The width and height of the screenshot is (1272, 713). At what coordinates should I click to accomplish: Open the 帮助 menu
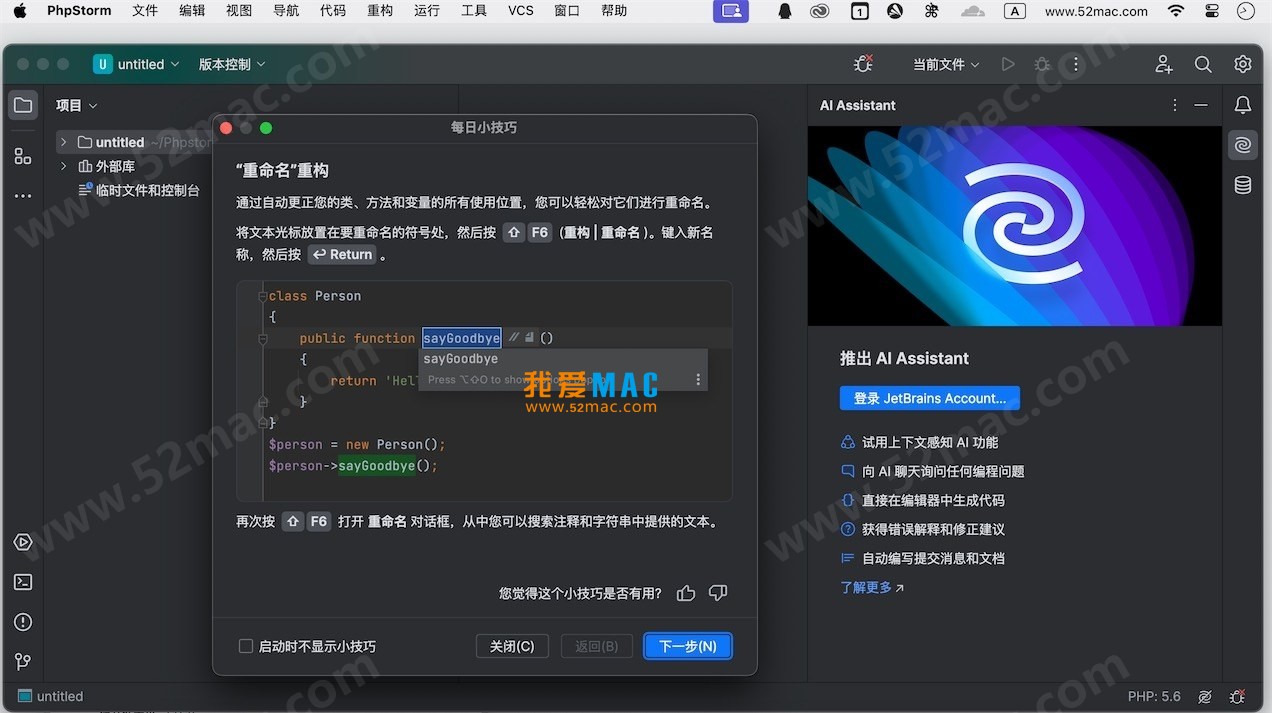(x=614, y=11)
